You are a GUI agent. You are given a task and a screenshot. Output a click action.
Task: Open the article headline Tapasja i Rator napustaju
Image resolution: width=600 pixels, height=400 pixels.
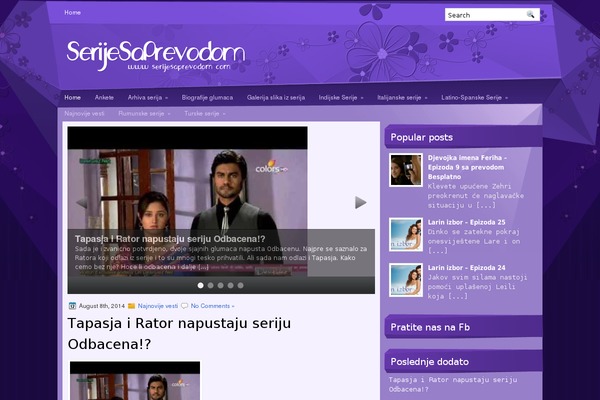coord(179,333)
